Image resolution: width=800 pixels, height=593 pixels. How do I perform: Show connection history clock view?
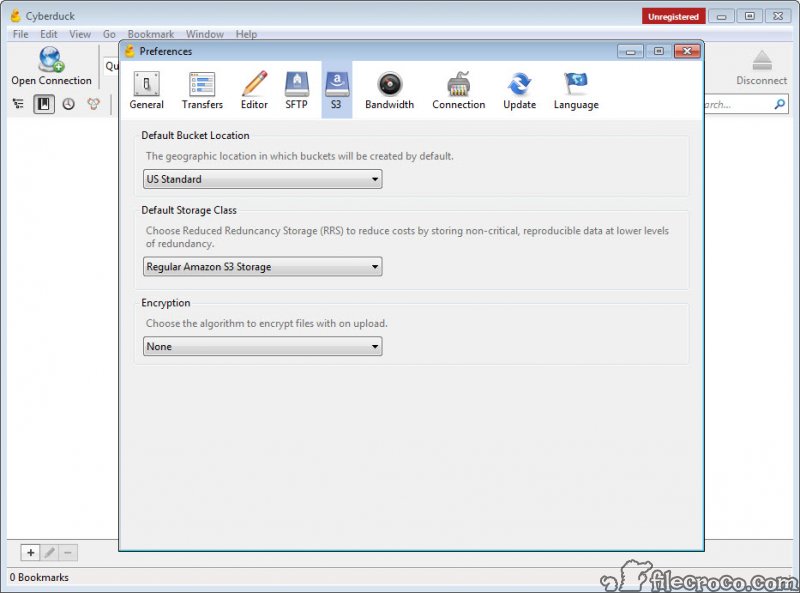68,104
